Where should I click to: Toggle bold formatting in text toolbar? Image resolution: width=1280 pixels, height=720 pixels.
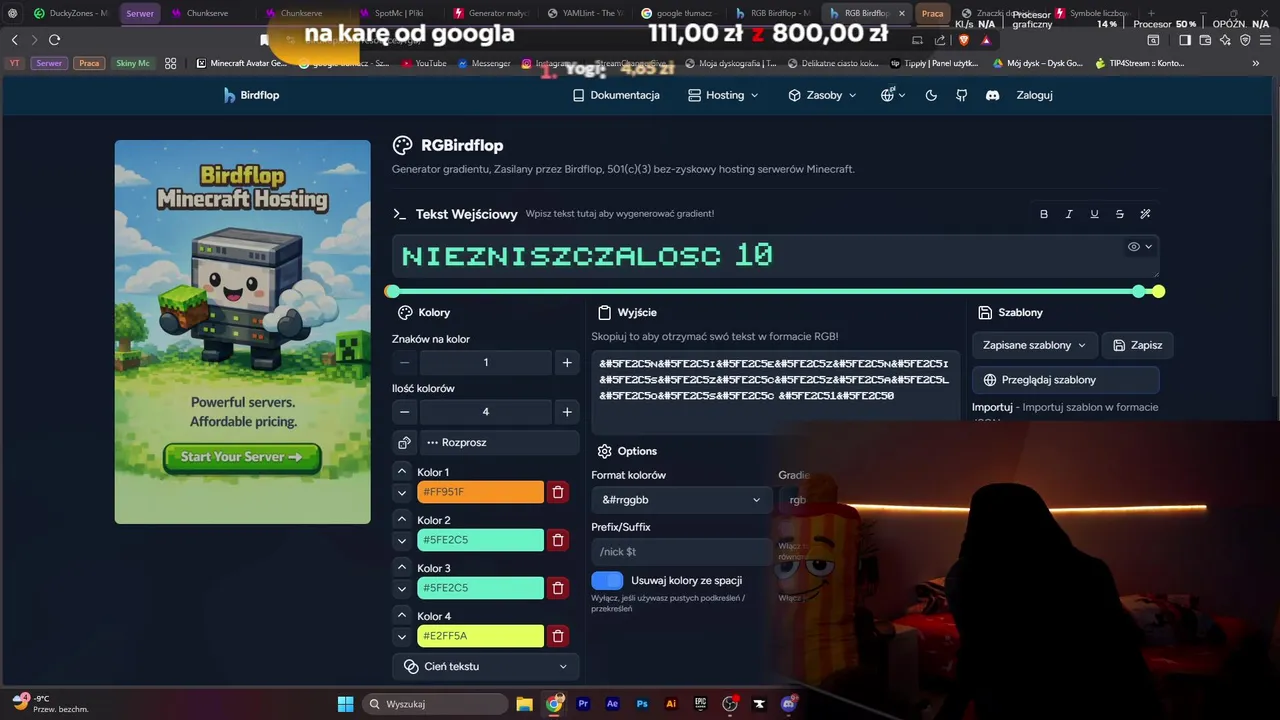[1044, 214]
